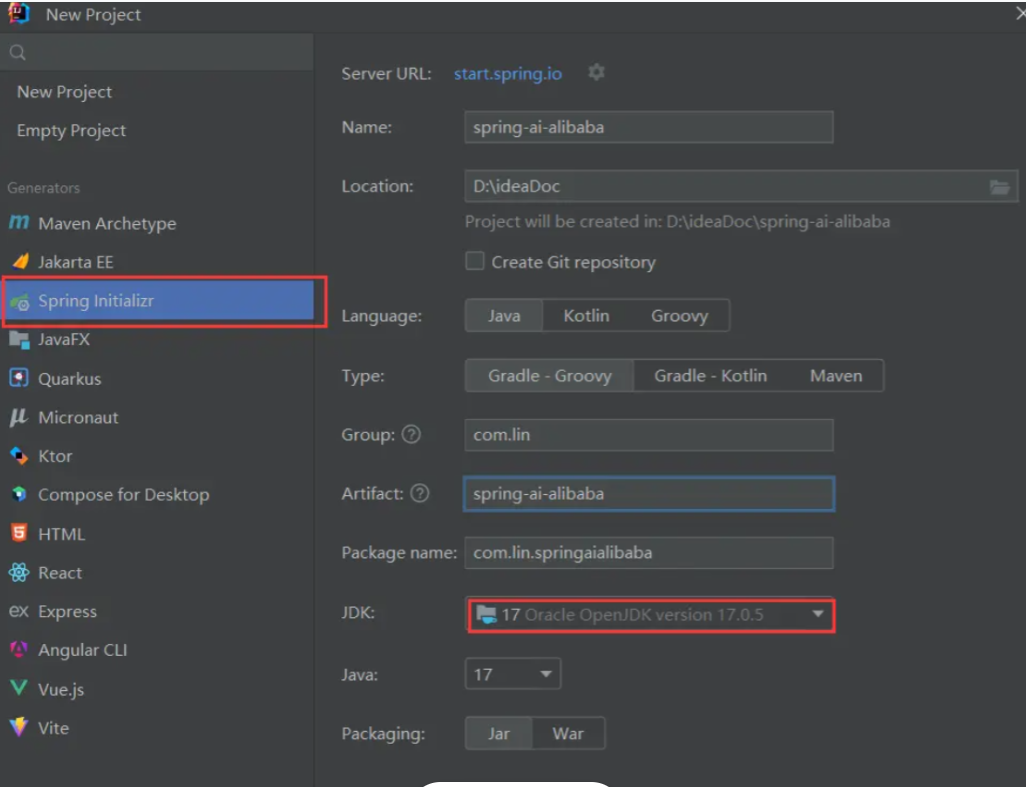Click the Vue.js V icon
This screenshot has width=1026, height=787.
pyautogui.click(x=19, y=688)
